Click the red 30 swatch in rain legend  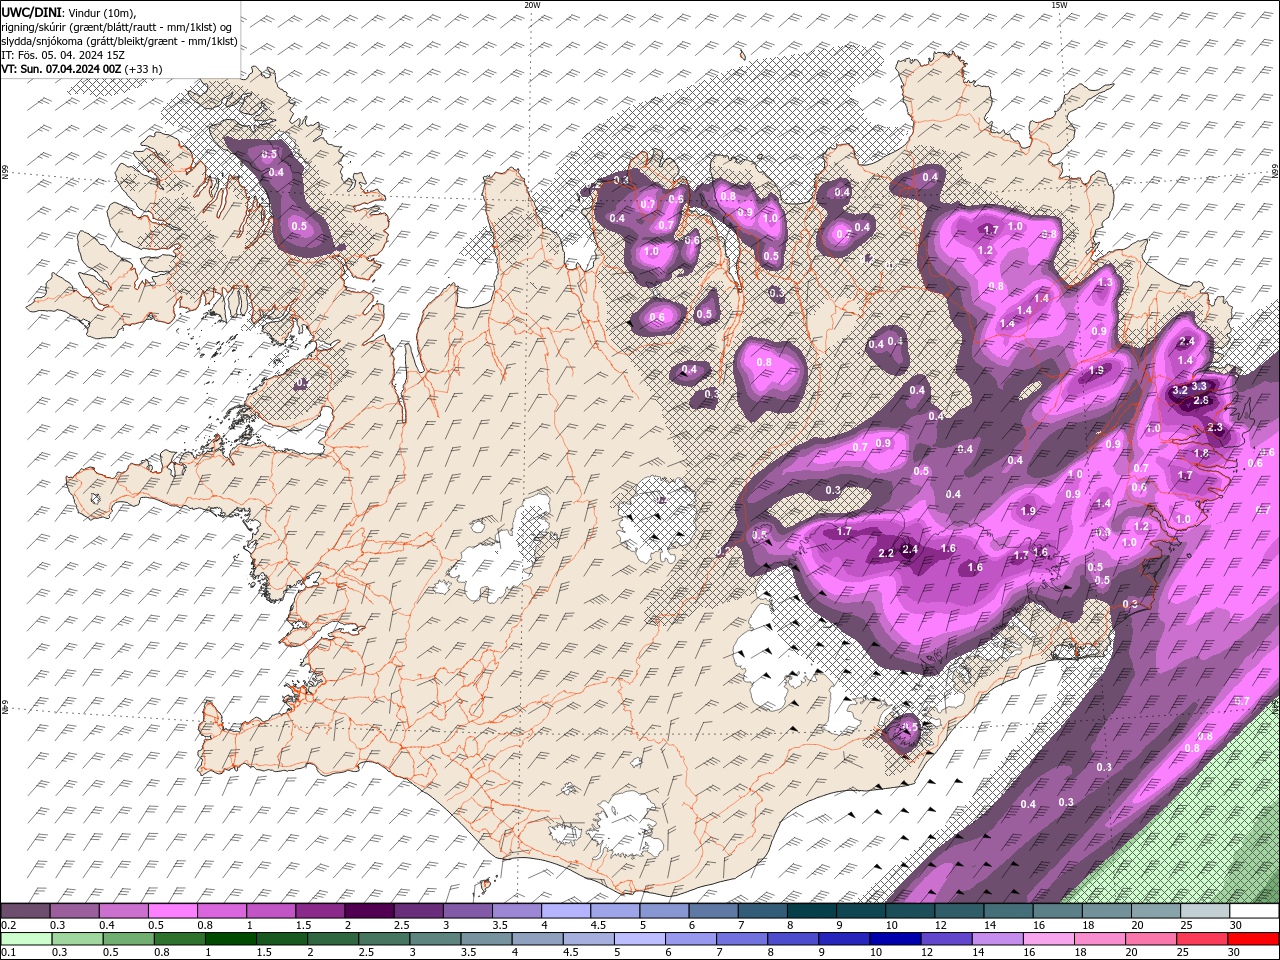click(x=1253, y=939)
